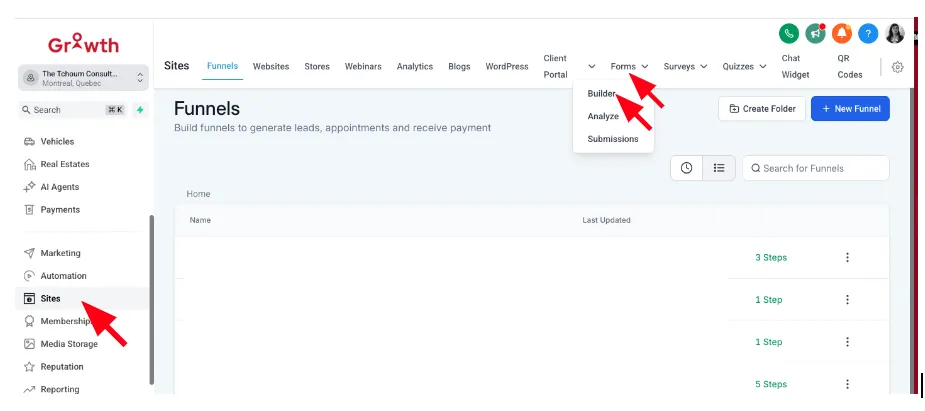The image size is (925, 411).
Task: Open the user profile avatar
Action: click(x=895, y=34)
